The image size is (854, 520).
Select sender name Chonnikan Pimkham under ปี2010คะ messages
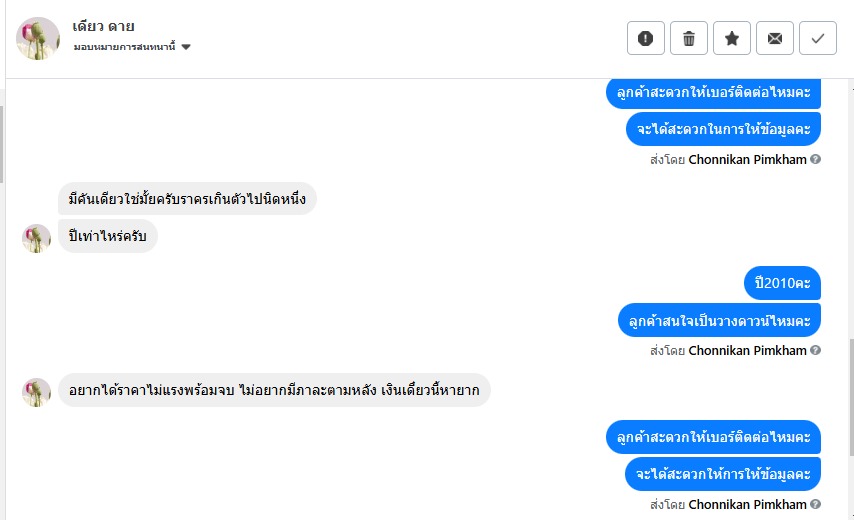pos(747,350)
